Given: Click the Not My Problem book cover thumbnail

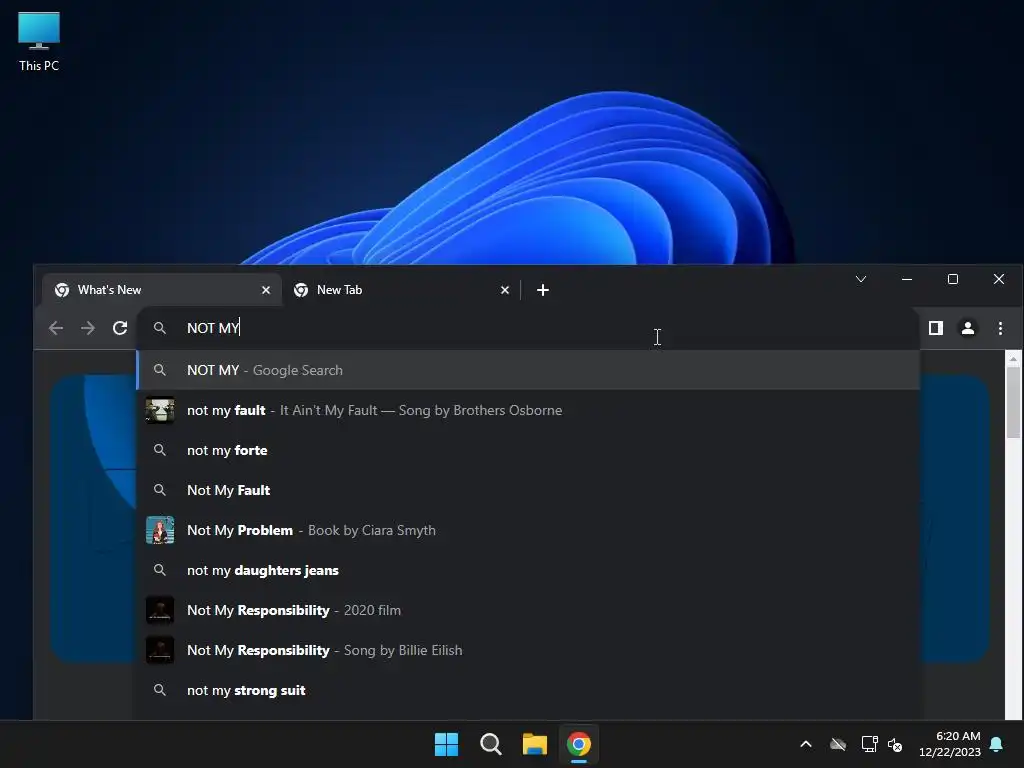Looking at the screenshot, I should [x=160, y=530].
